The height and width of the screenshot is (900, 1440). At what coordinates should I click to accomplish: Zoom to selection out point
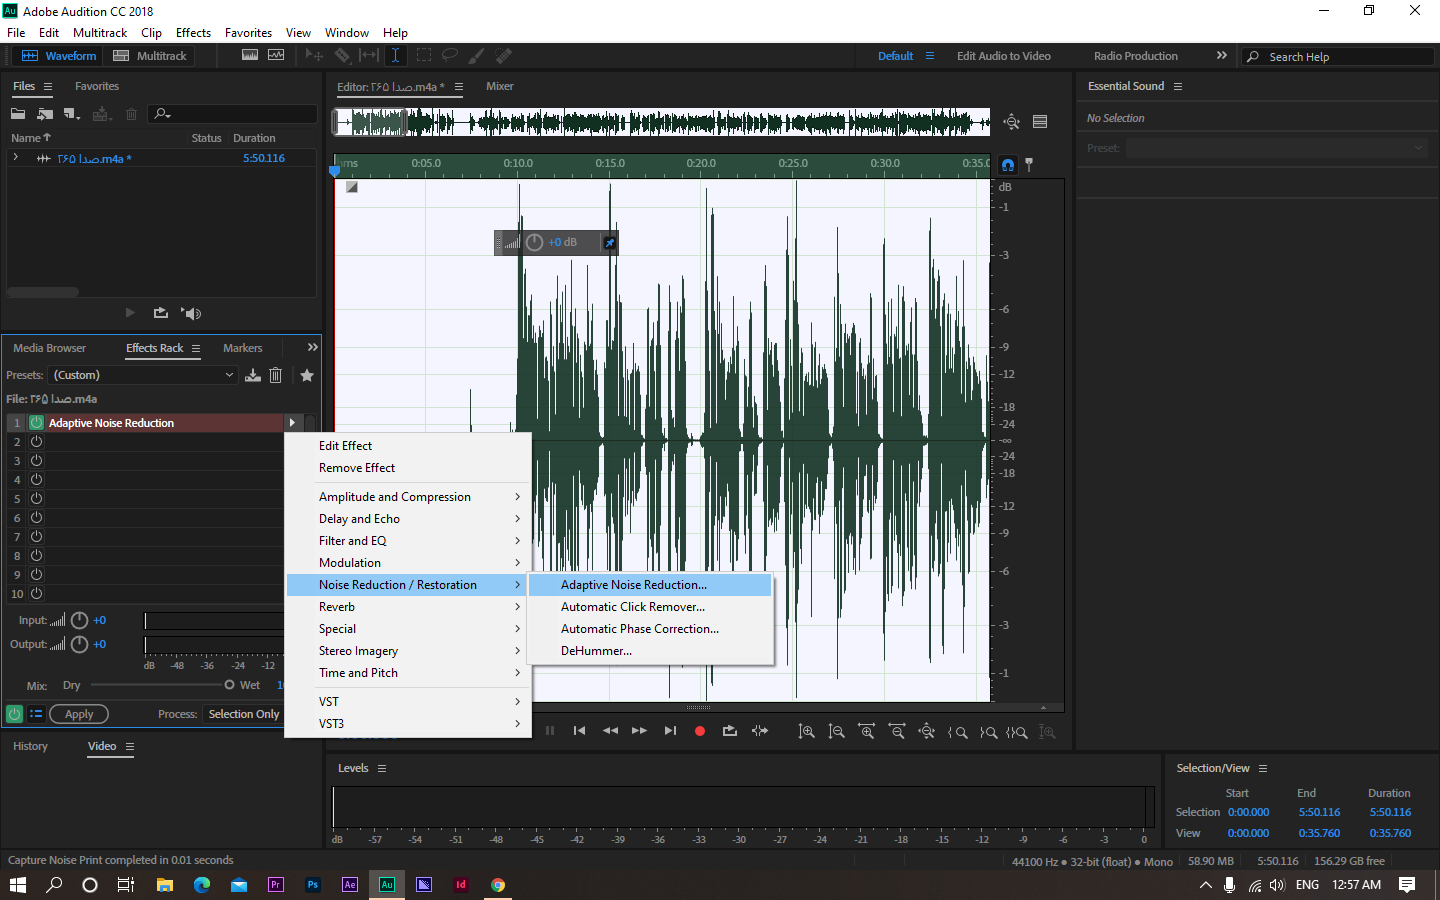click(988, 732)
